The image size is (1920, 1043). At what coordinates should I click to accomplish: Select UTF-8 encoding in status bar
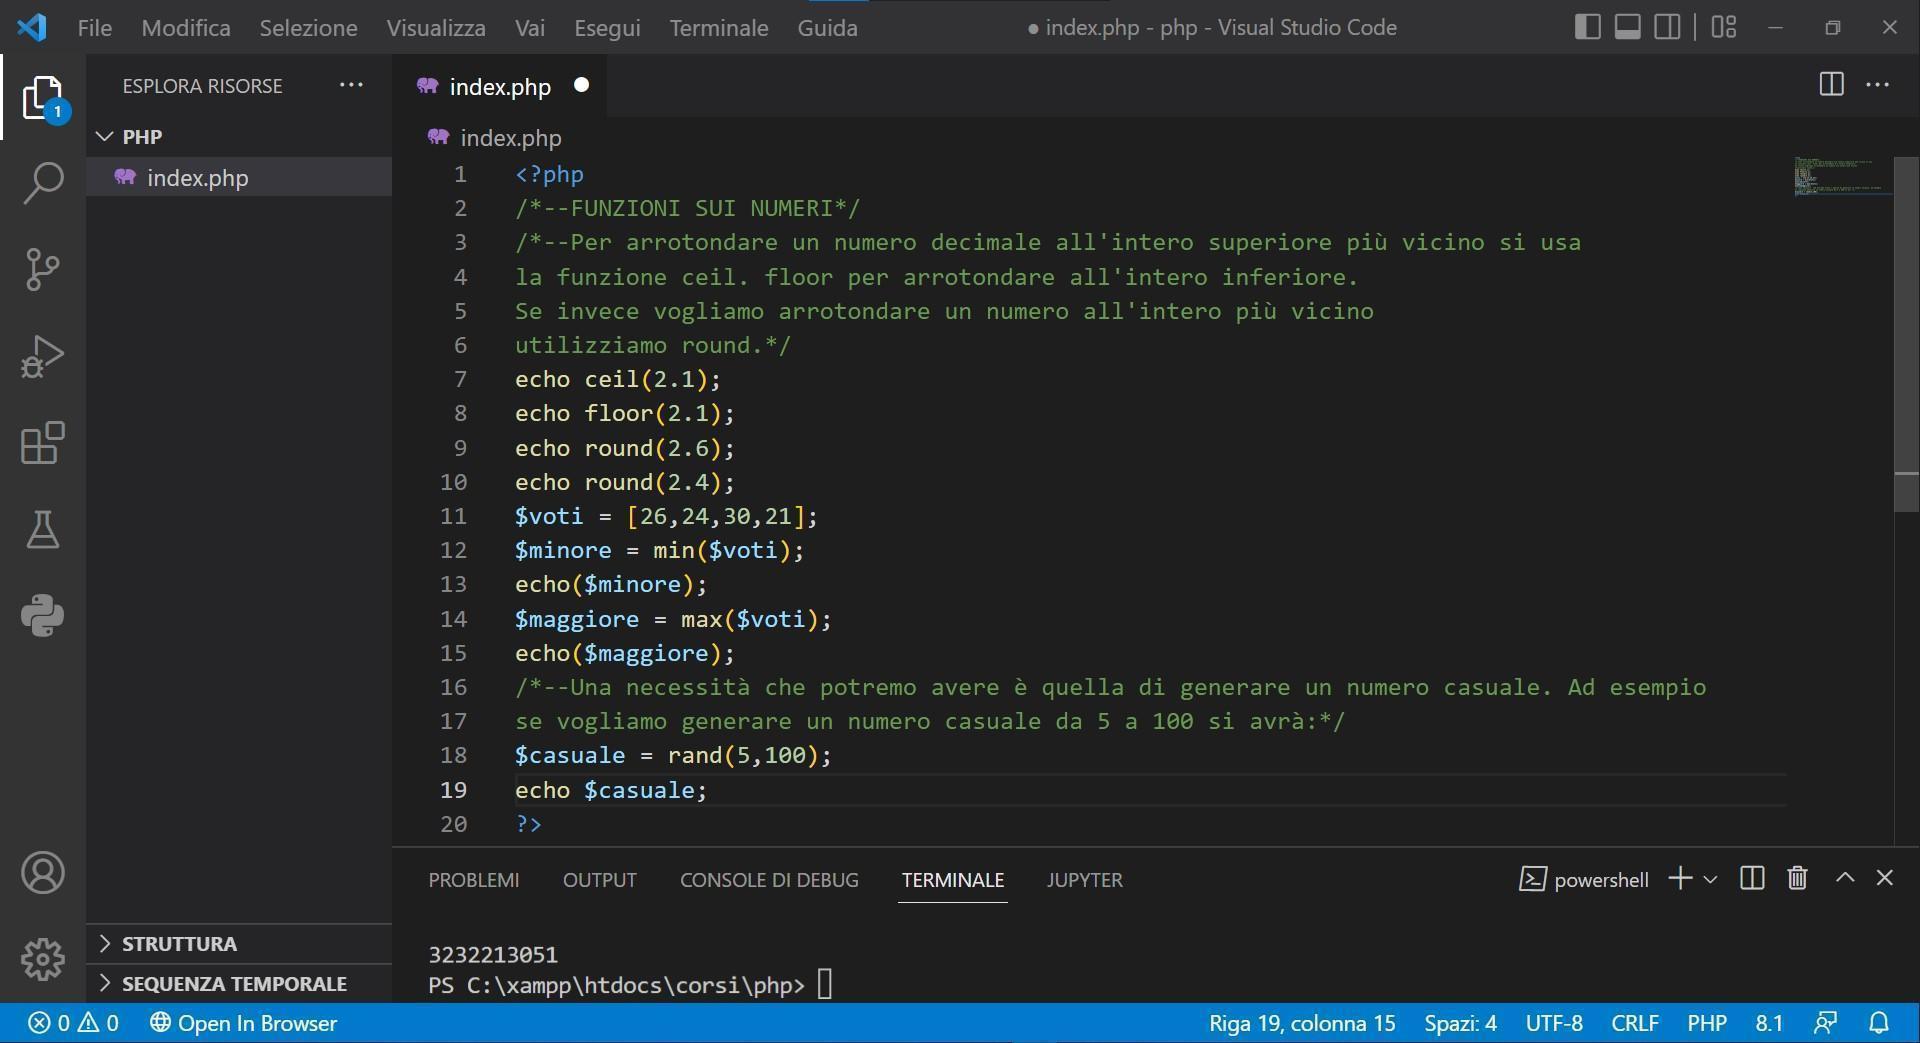[1554, 1022]
